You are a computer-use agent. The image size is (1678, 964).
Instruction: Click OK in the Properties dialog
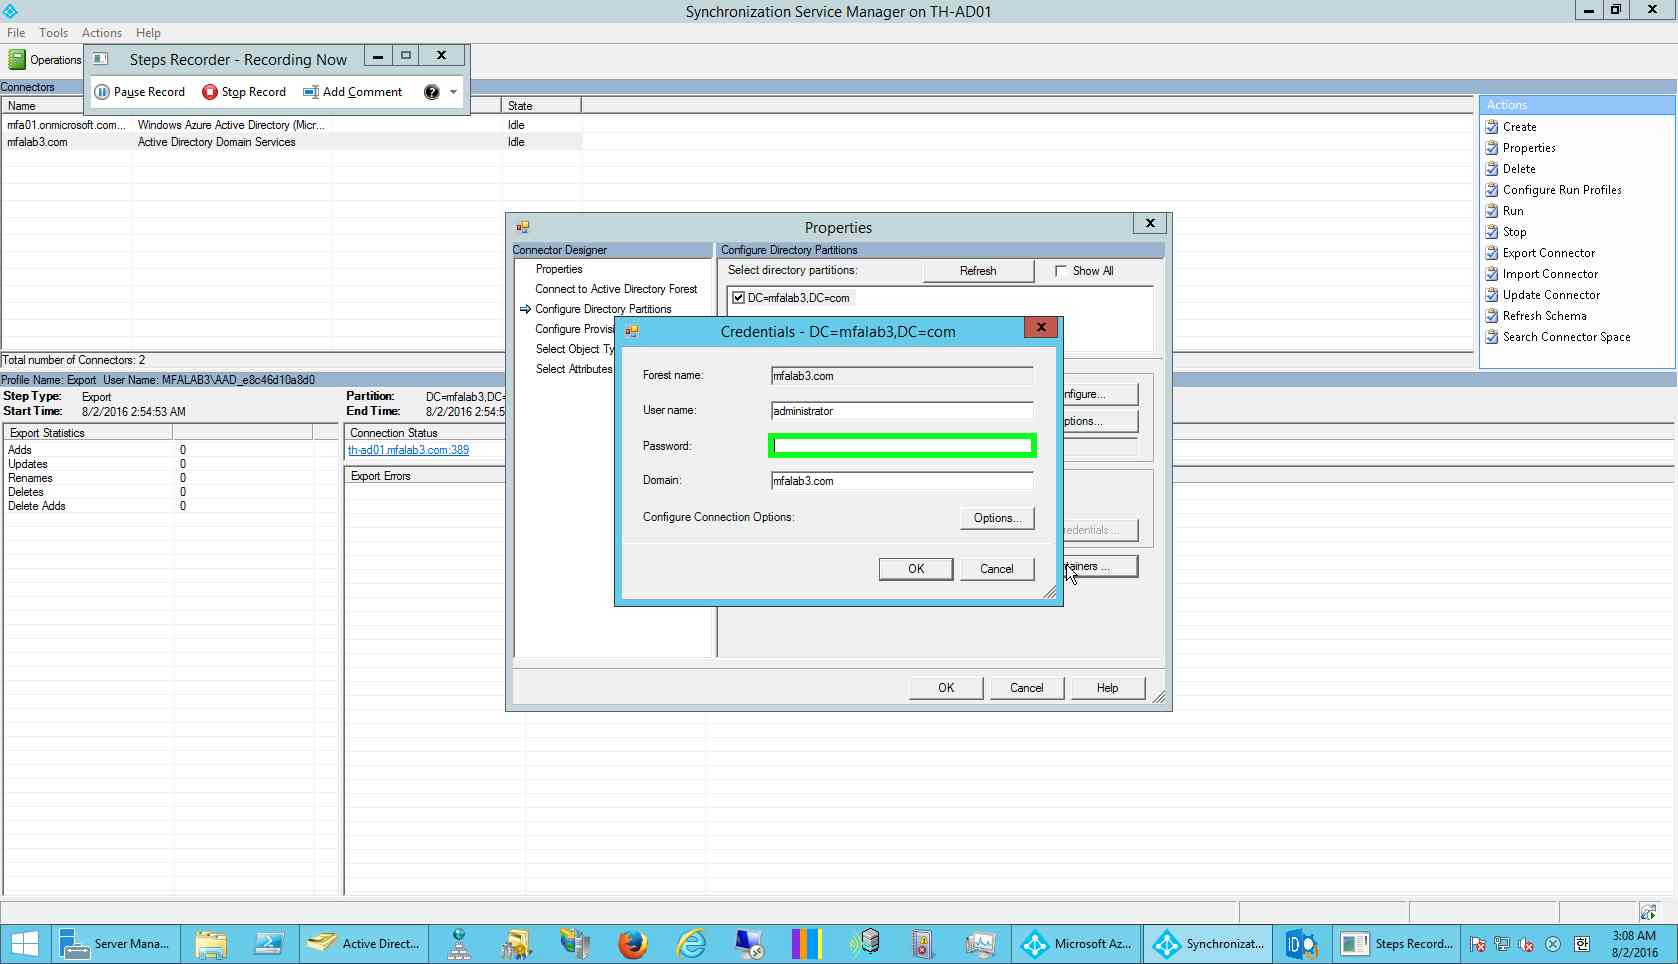(946, 688)
